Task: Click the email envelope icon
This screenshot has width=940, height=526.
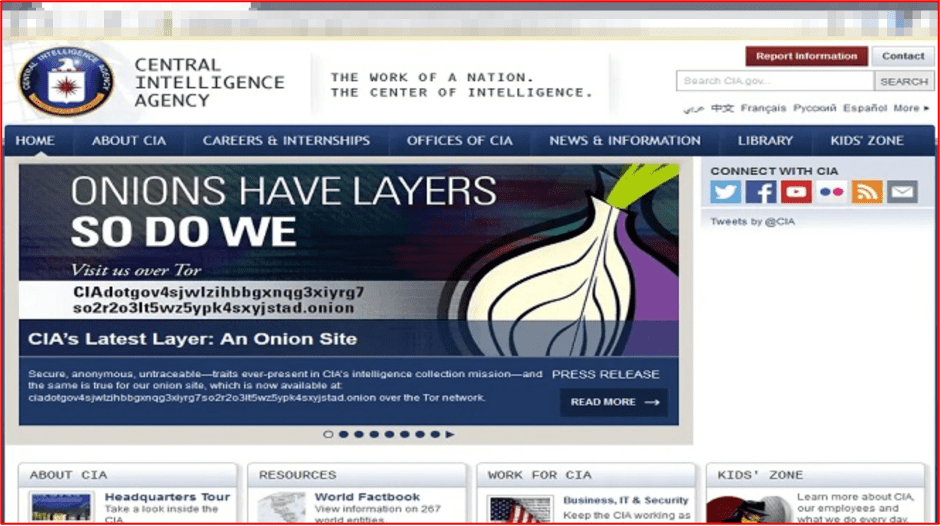Action: (x=902, y=192)
